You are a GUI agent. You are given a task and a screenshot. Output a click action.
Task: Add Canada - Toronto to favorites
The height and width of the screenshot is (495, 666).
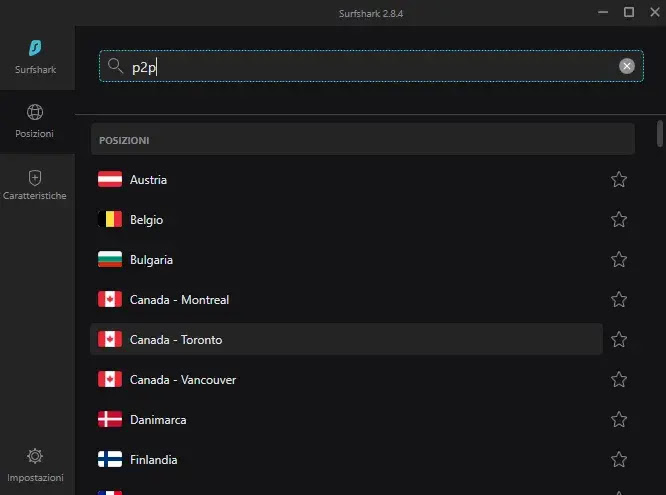(619, 339)
